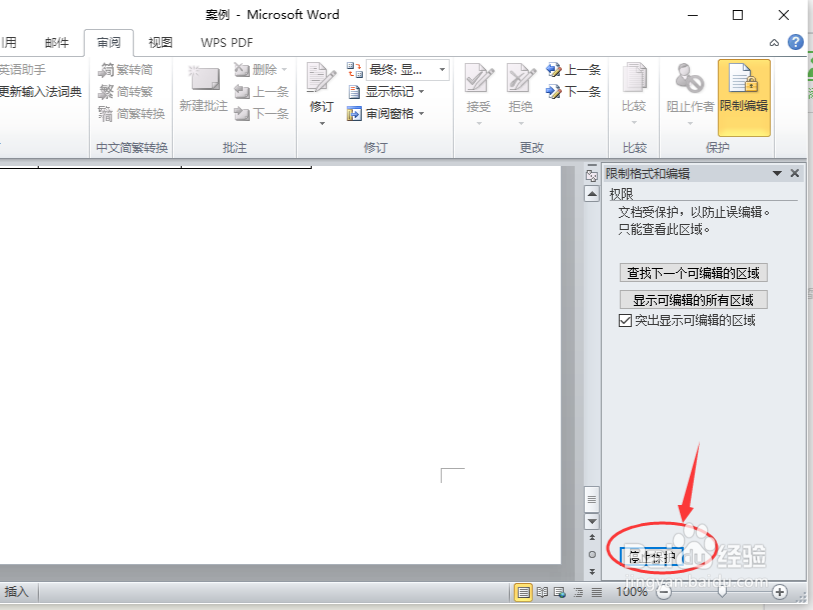Viewport: 813px width, 610px height.
Task: Expand the Compare (比较) dropdown arrow
Action: click(634, 123)
